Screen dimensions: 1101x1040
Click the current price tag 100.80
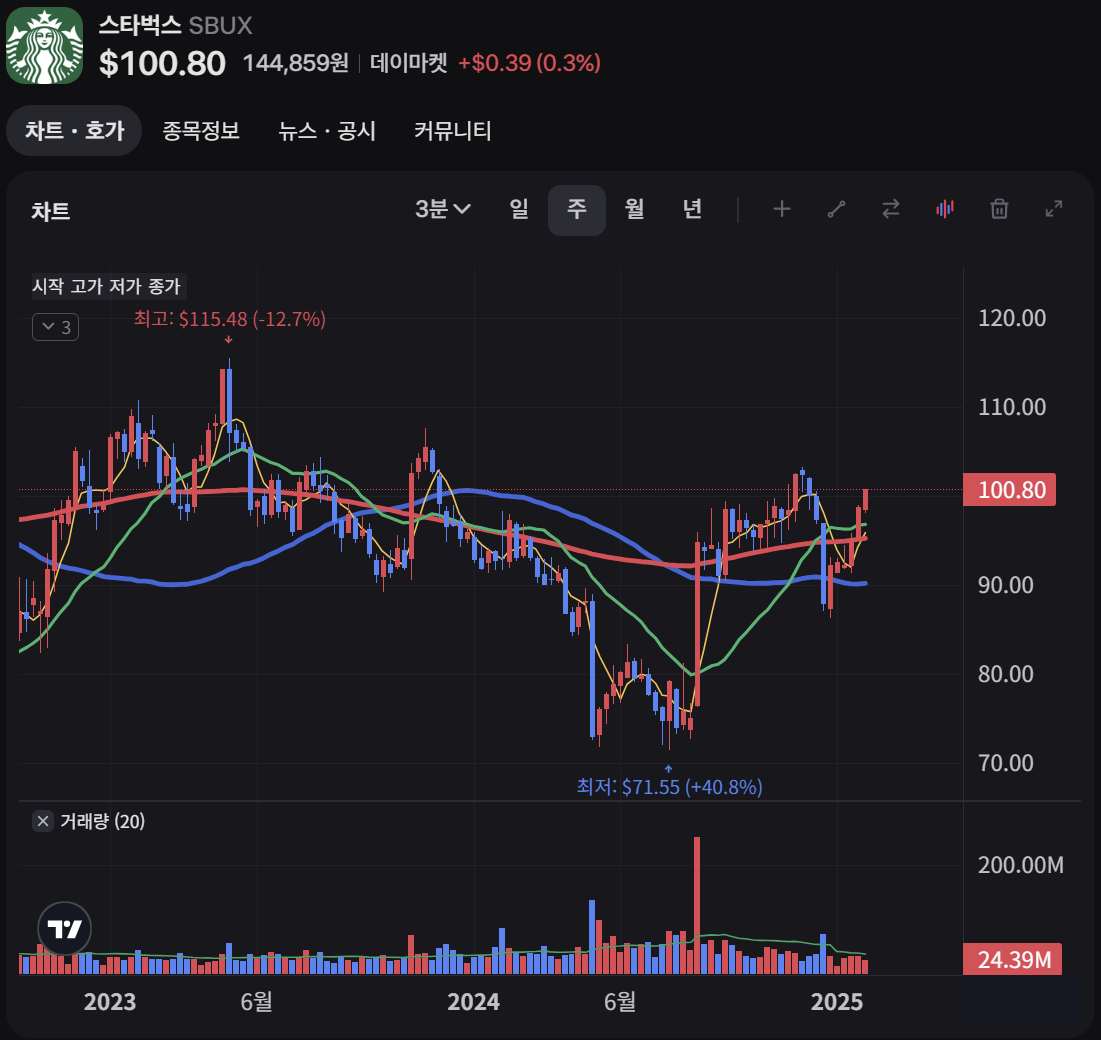(1009, 489)
